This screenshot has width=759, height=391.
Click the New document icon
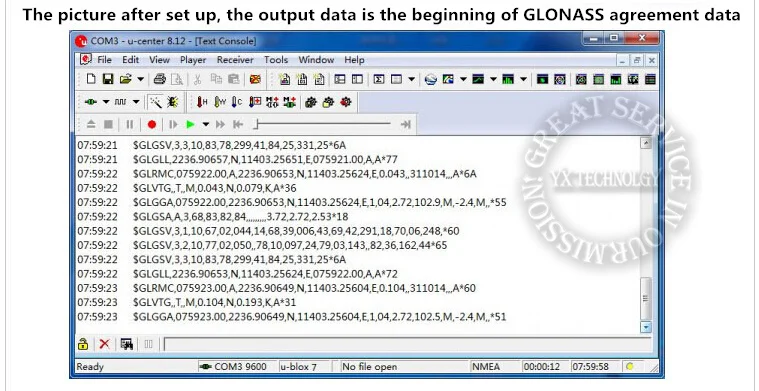(91, 79)
